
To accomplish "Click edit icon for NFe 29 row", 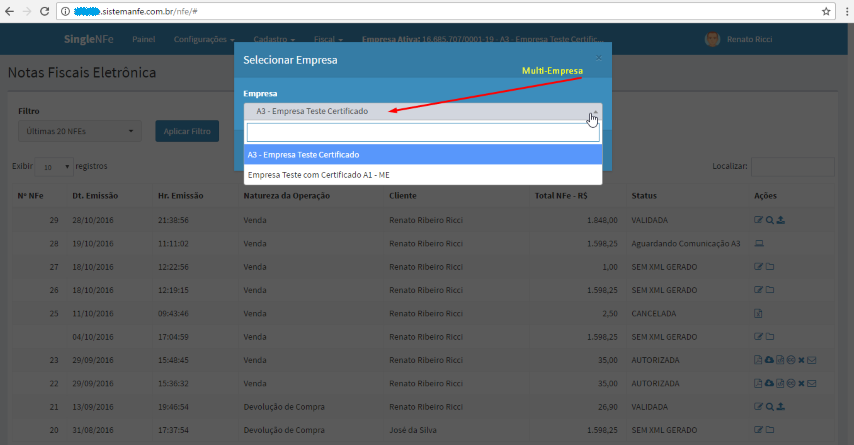I will coord(758,219).
